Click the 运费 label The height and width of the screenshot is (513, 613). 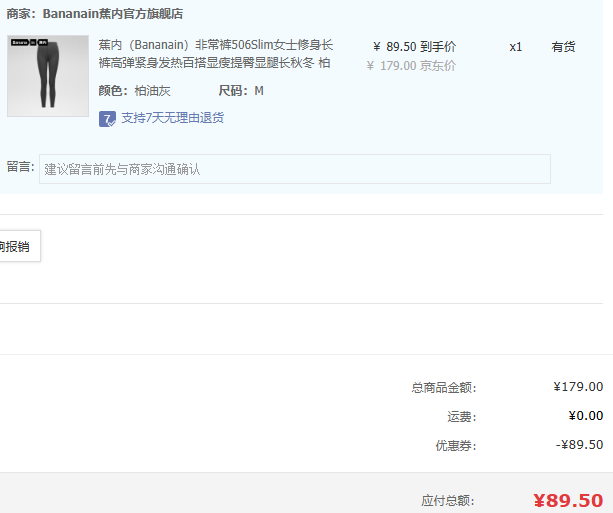click(x=462, y=416)
